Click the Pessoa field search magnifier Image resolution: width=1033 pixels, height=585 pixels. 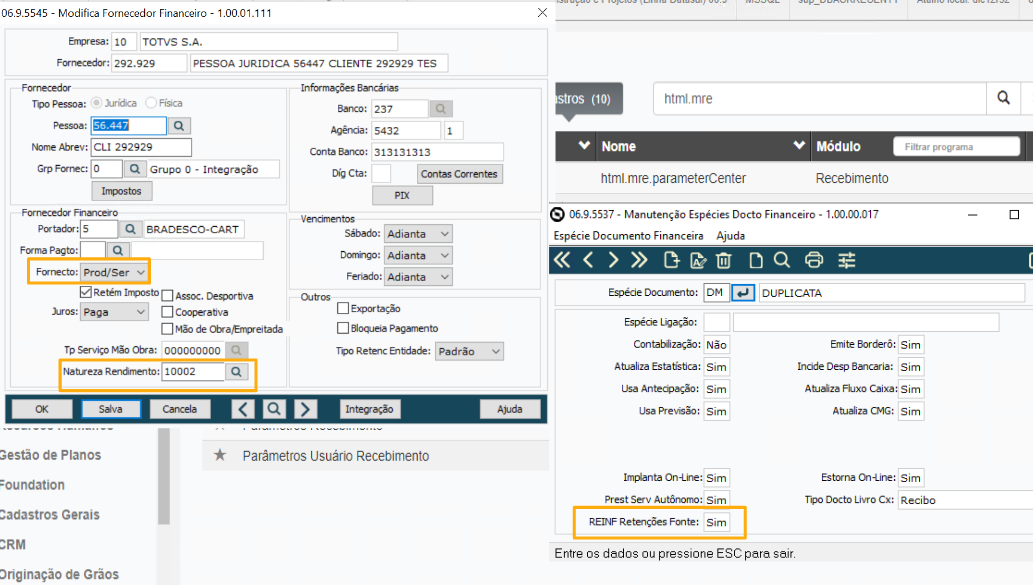pyautogui.click(x=179, y=125)
